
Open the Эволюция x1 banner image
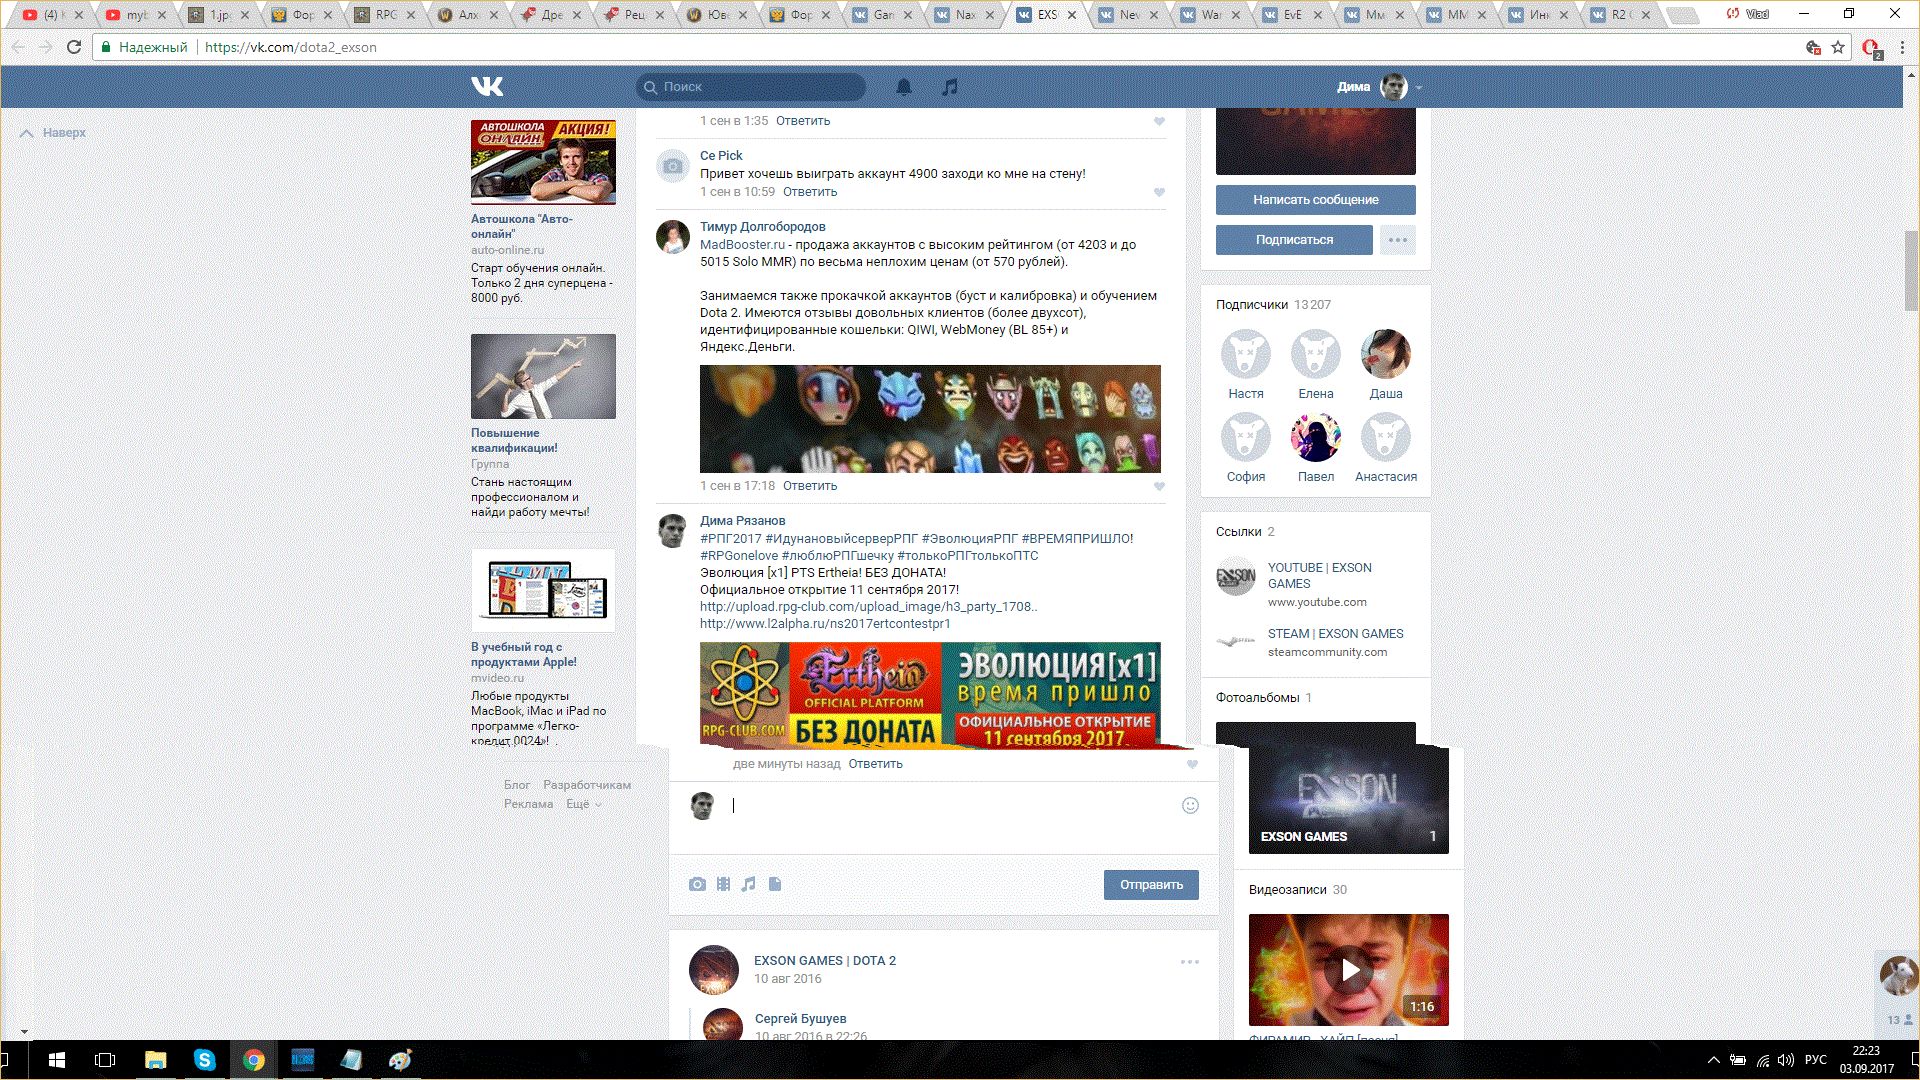930,695
